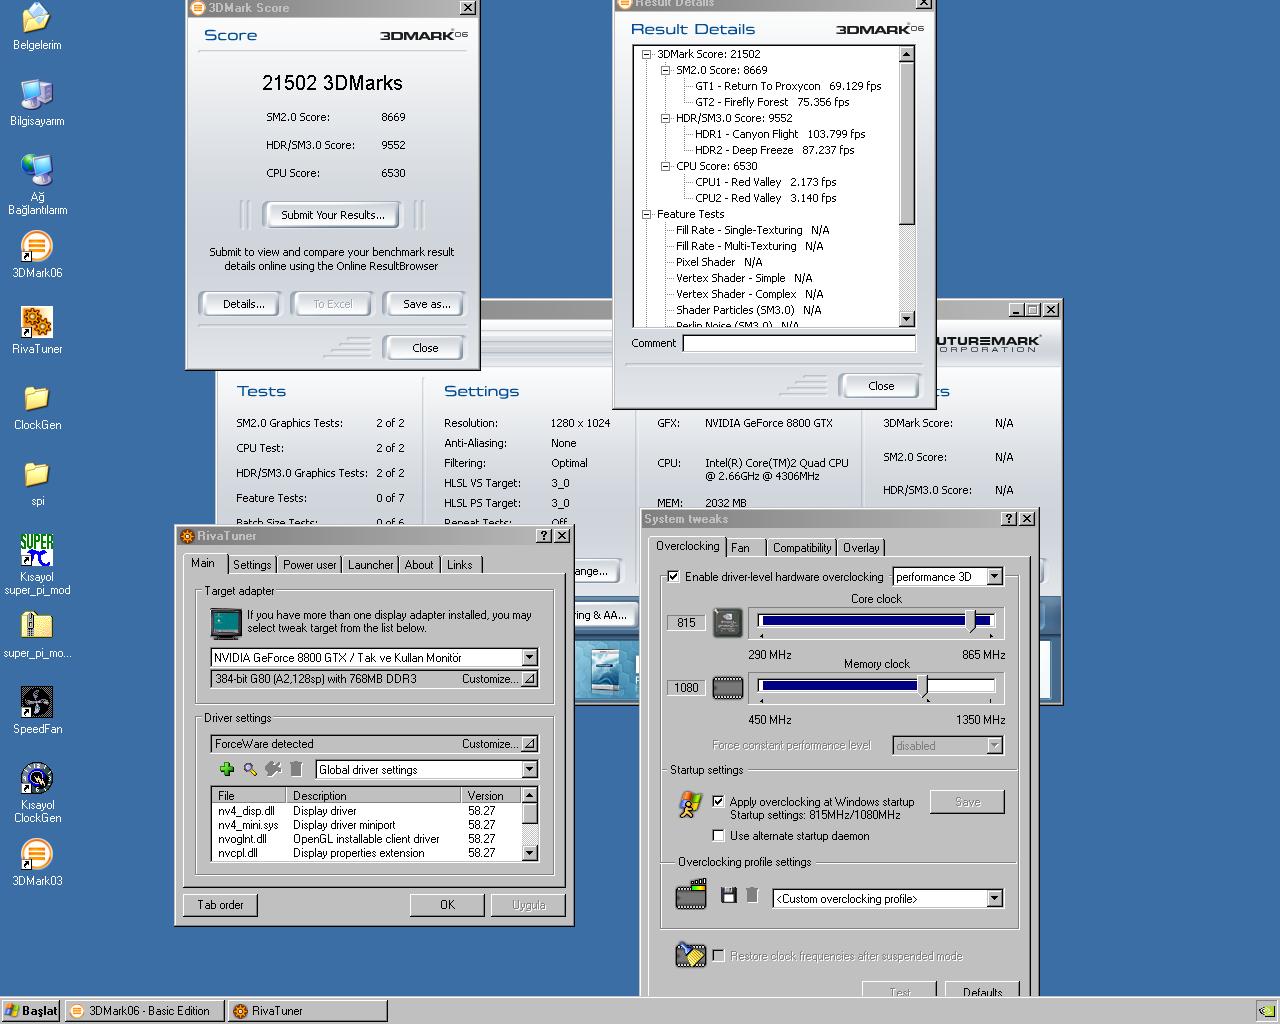Switch to the Compatibility tab
Screen dimensions: 1280x1024
[x=802, y=548]
